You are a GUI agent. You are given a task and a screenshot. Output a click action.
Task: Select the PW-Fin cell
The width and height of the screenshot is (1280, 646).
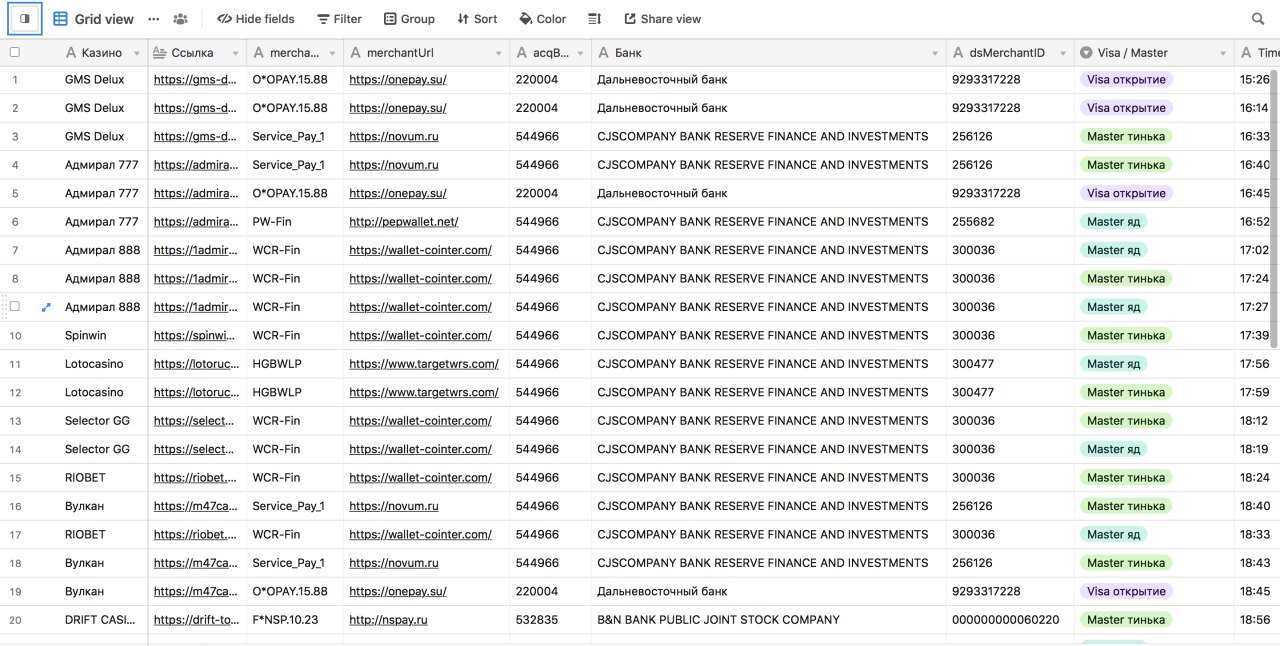tap(295, 222)
